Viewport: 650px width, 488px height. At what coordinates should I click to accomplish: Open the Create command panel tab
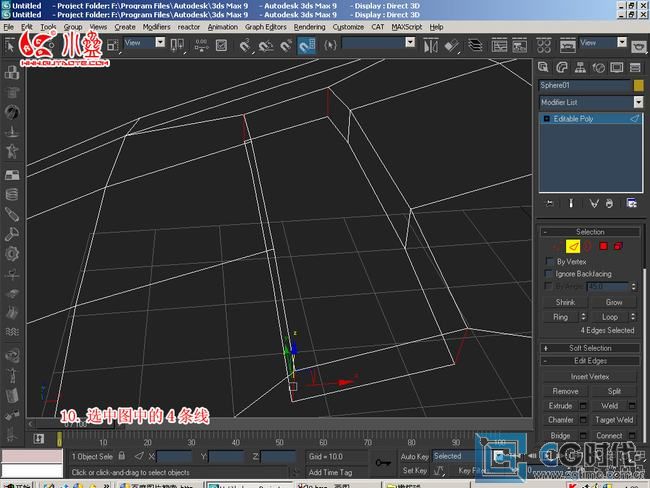click(543, 67)
